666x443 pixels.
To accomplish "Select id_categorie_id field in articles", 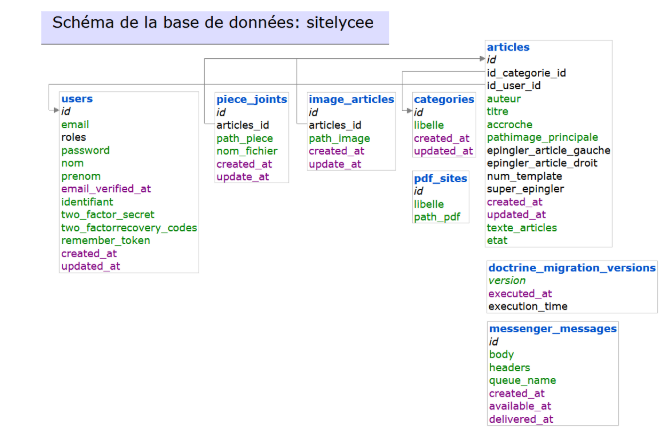I will coord(527,73).
